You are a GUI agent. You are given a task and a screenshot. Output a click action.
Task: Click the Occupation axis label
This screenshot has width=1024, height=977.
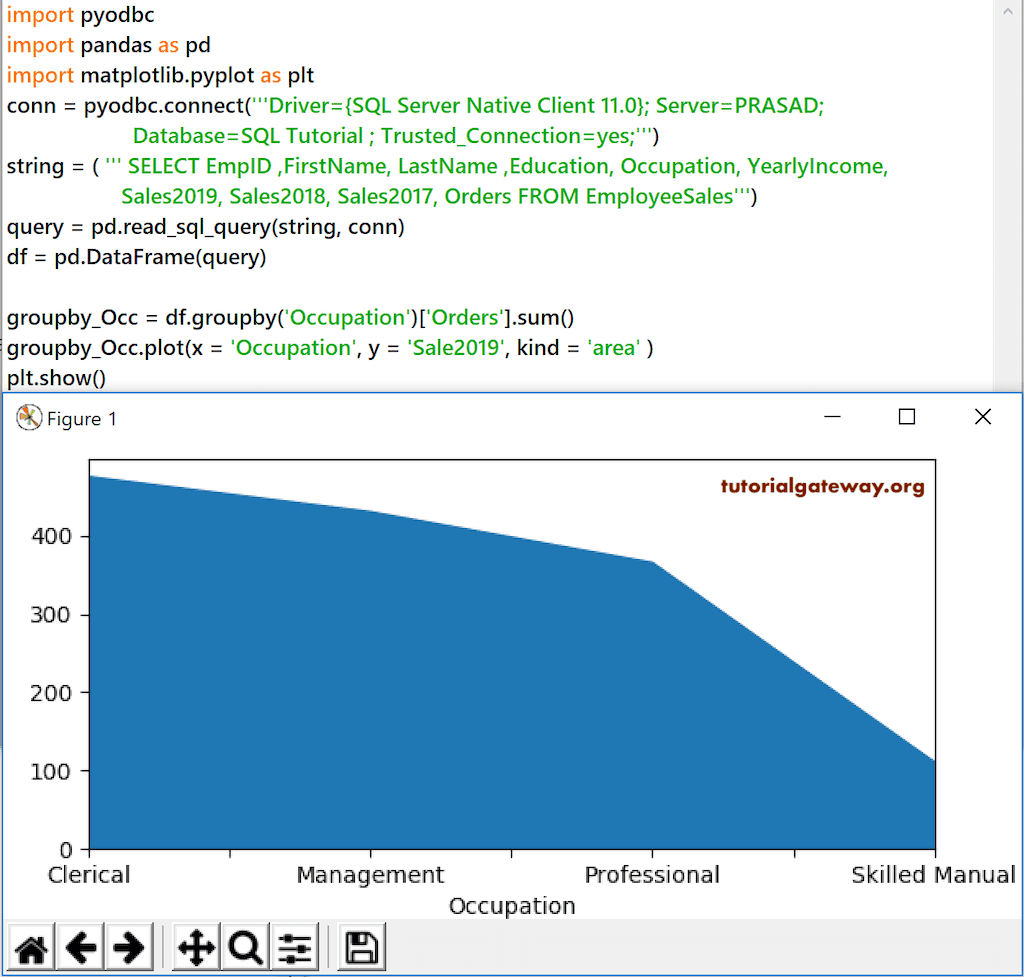(x=511, y=905)
